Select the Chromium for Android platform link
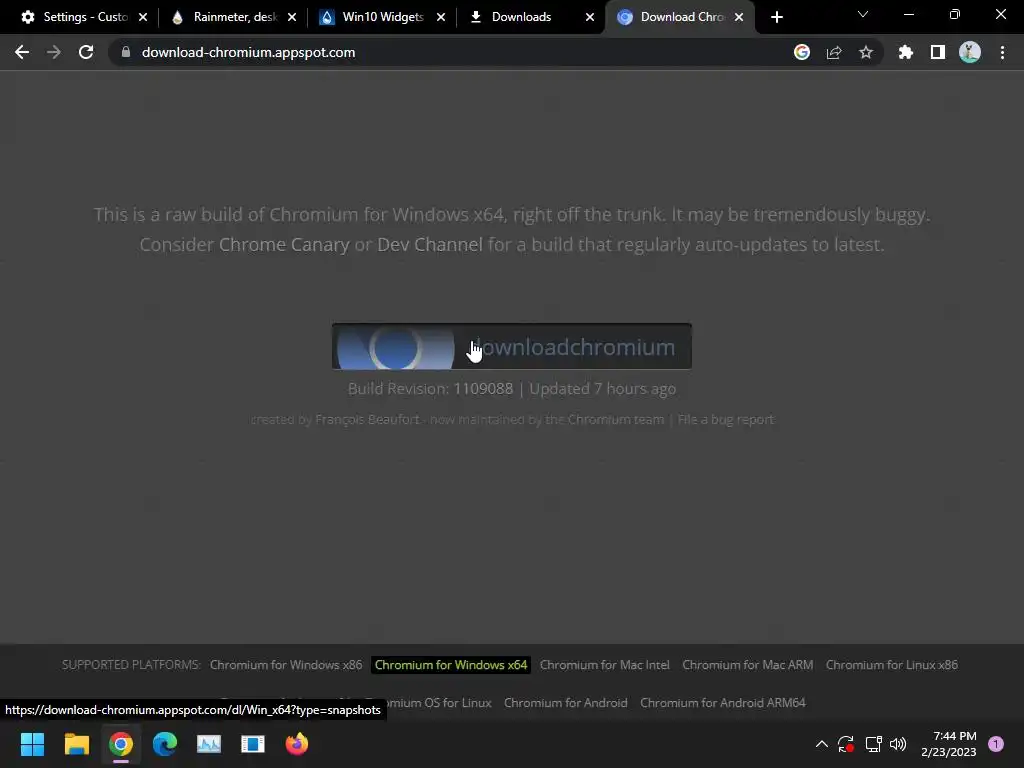 click(x=566, y=703)
